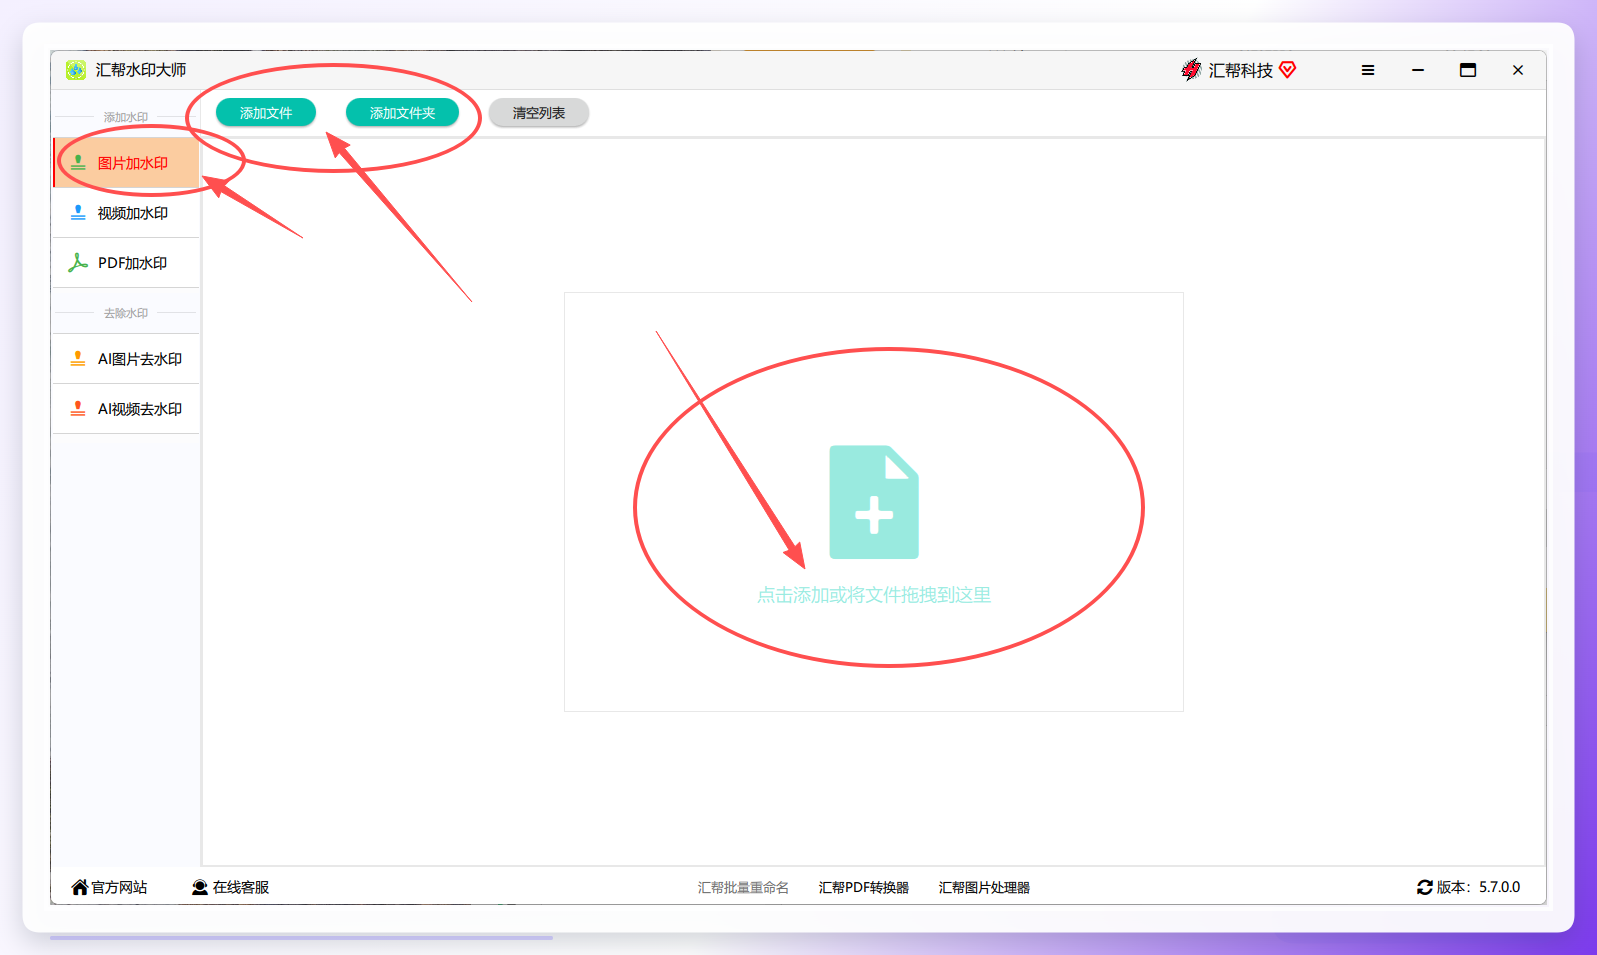Screen dimensions: 1597x955
Task: Close the 汇帮水印大师 window
Action: tap(1518, 70)
